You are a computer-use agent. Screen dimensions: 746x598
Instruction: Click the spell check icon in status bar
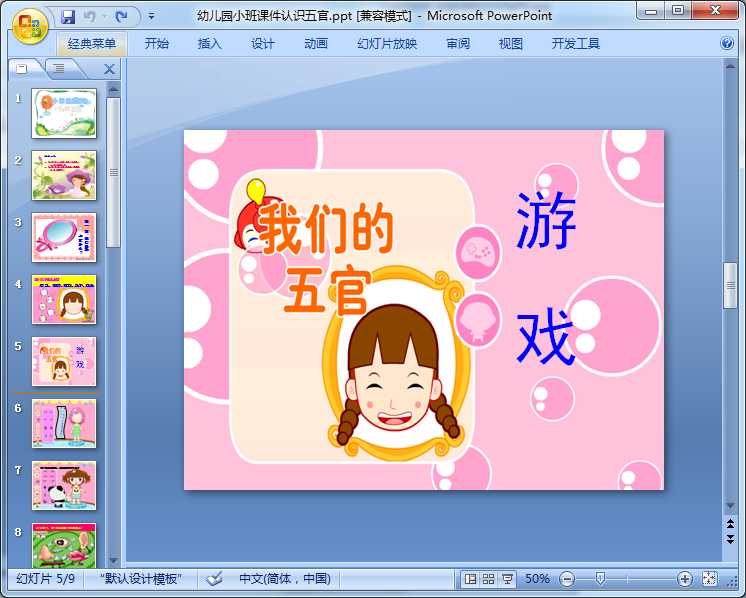pyautogui.click(x=214, y=579)
